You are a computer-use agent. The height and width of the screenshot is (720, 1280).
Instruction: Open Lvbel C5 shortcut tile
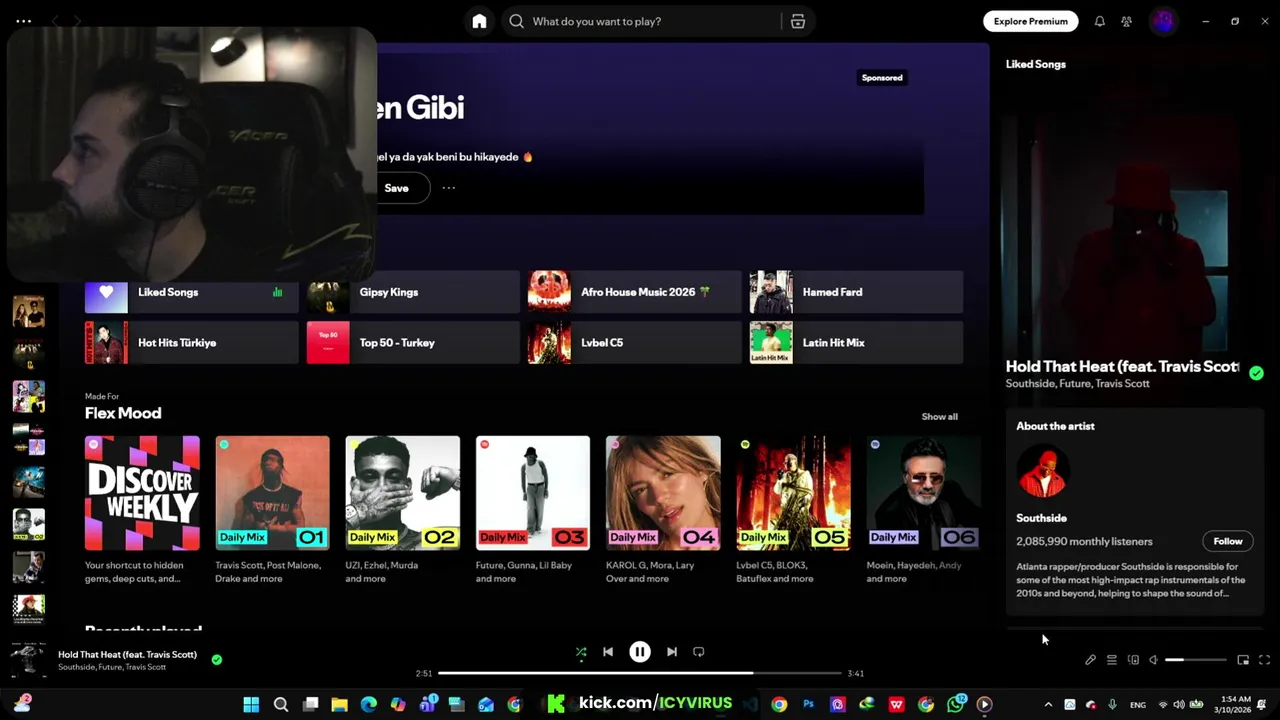(635, 343)
